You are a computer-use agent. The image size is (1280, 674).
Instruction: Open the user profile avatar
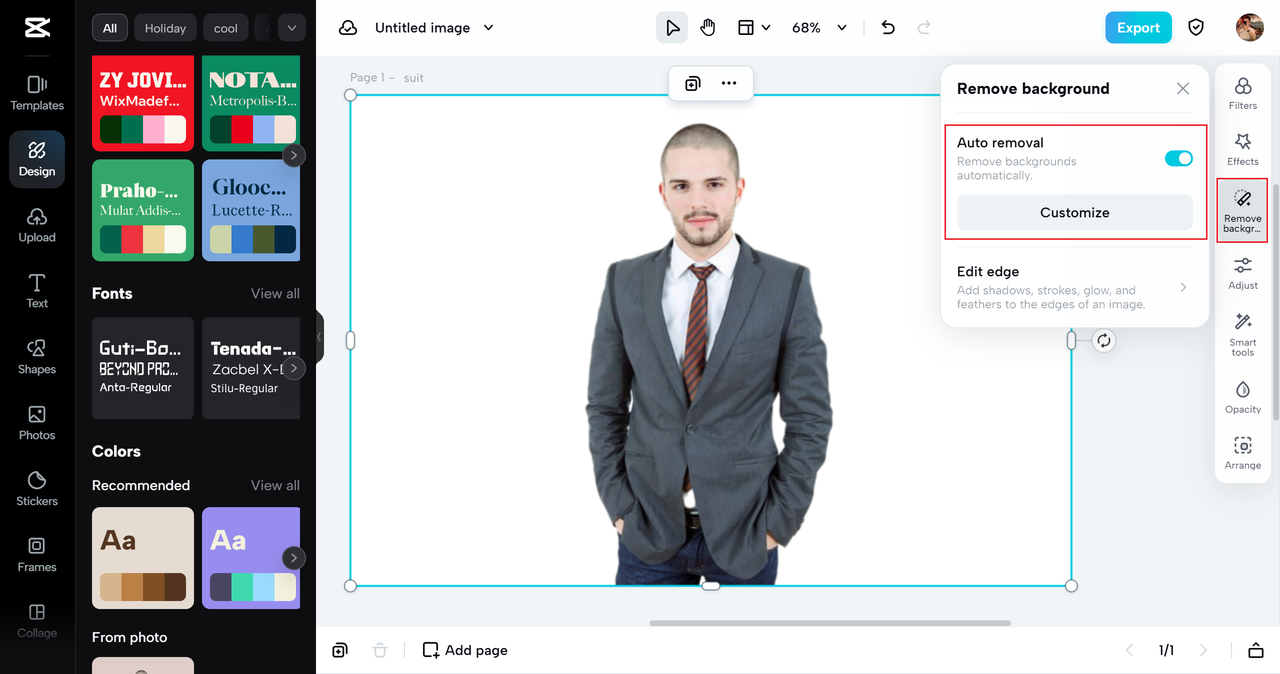[x=1250, y=28]
